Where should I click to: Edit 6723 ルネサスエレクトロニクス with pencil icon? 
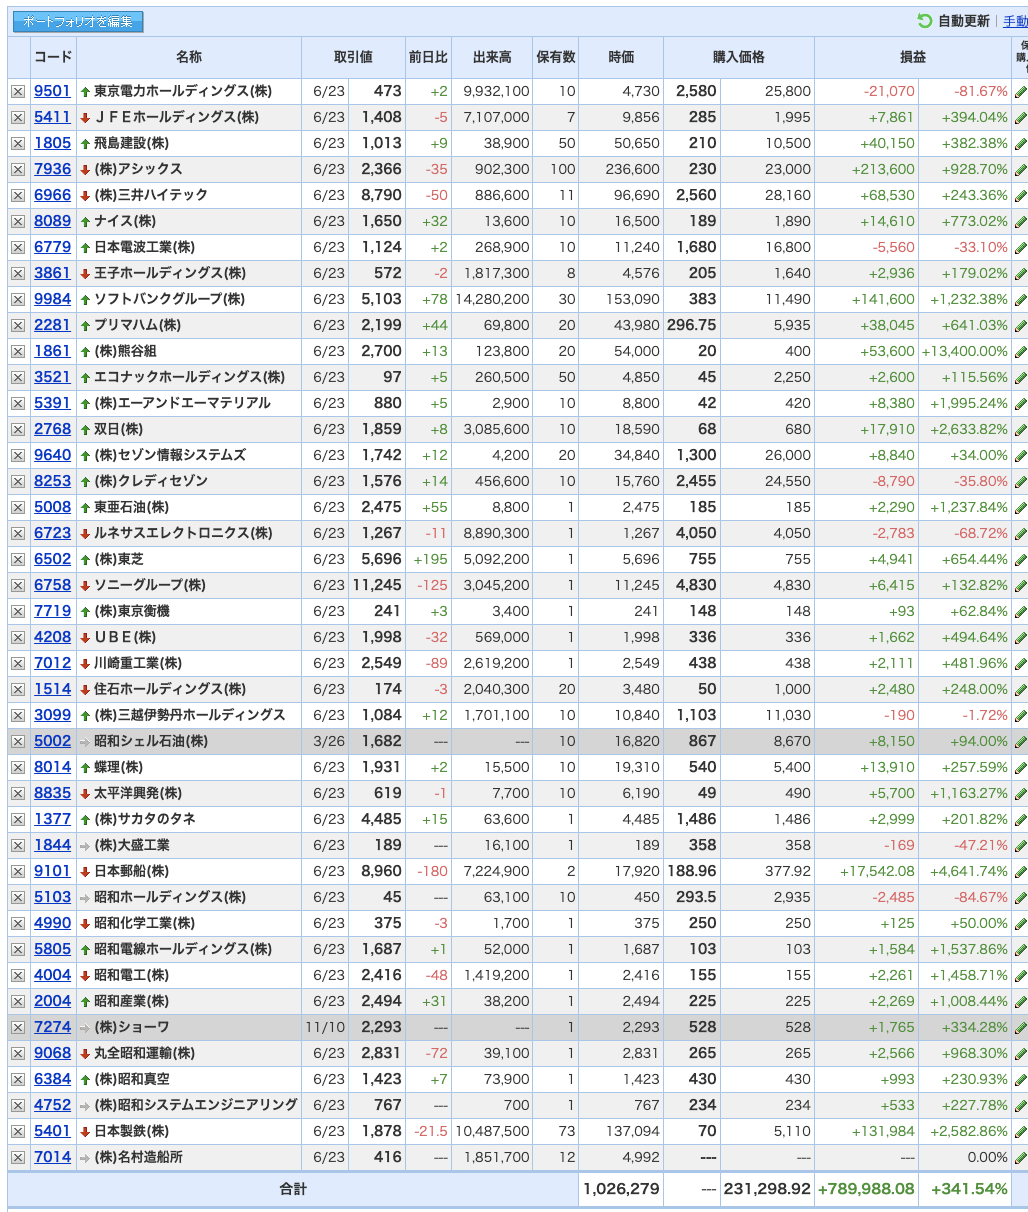coord(1020,533)
